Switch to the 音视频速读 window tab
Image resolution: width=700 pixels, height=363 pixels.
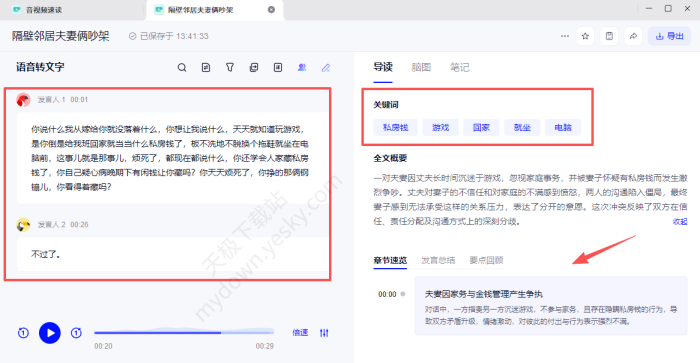pyautogui.click(x=44, y=10)
